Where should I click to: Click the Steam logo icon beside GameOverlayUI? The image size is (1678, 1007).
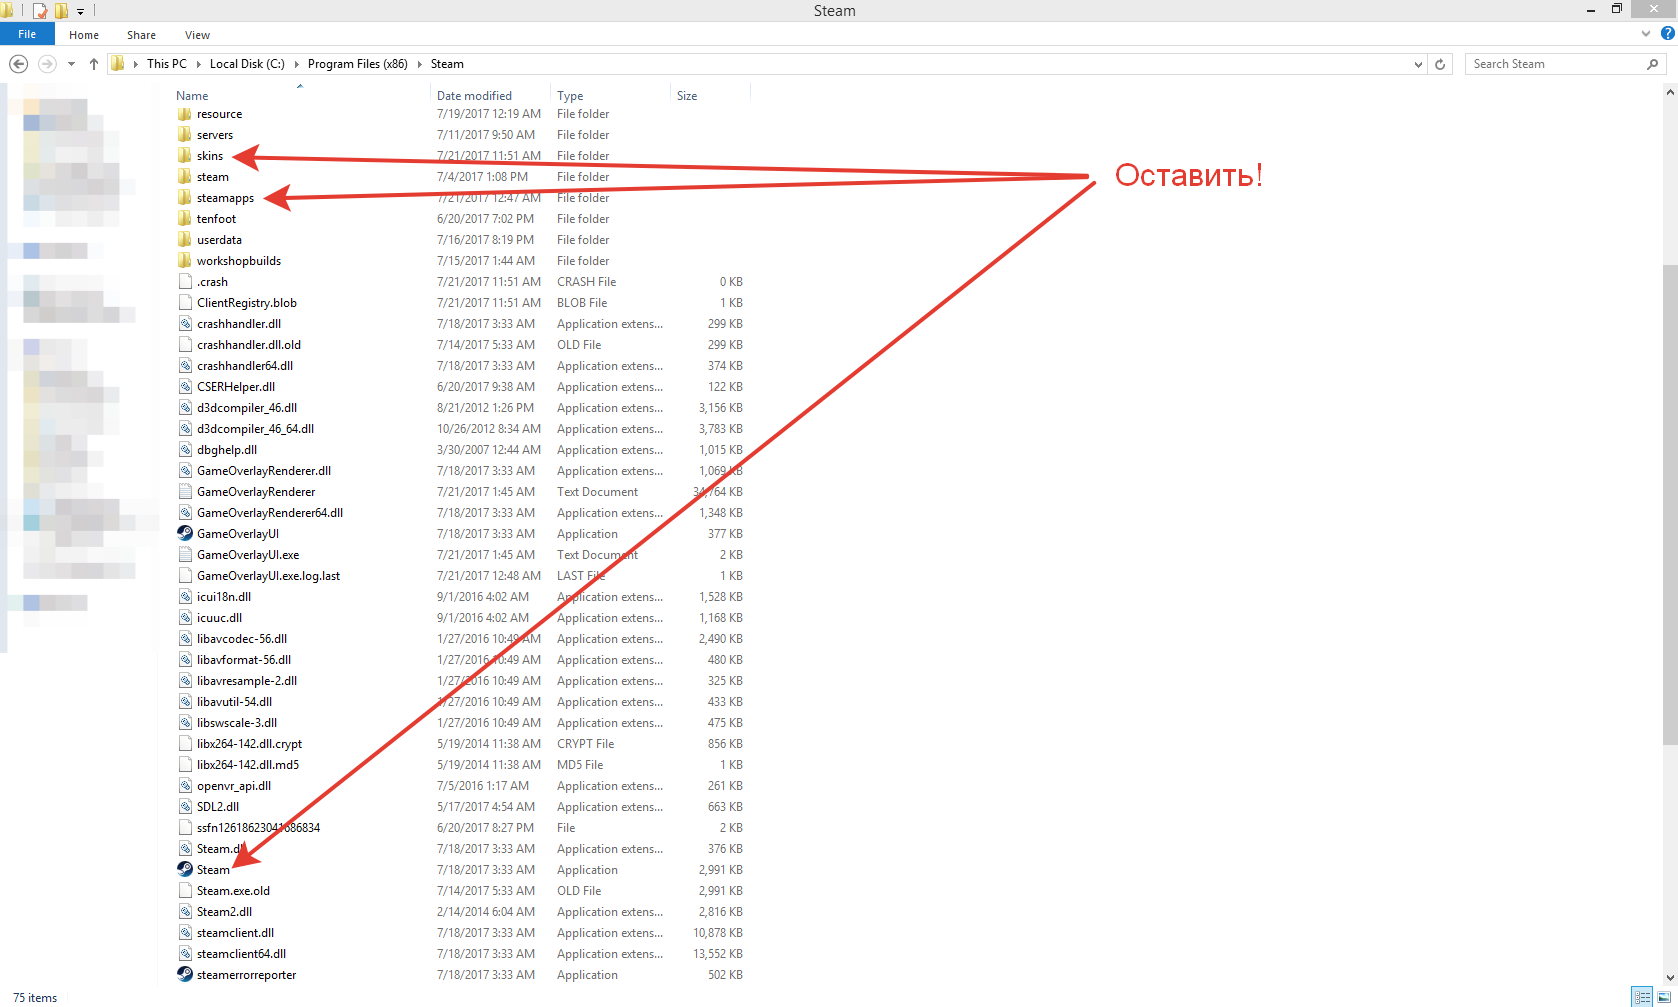185,533
